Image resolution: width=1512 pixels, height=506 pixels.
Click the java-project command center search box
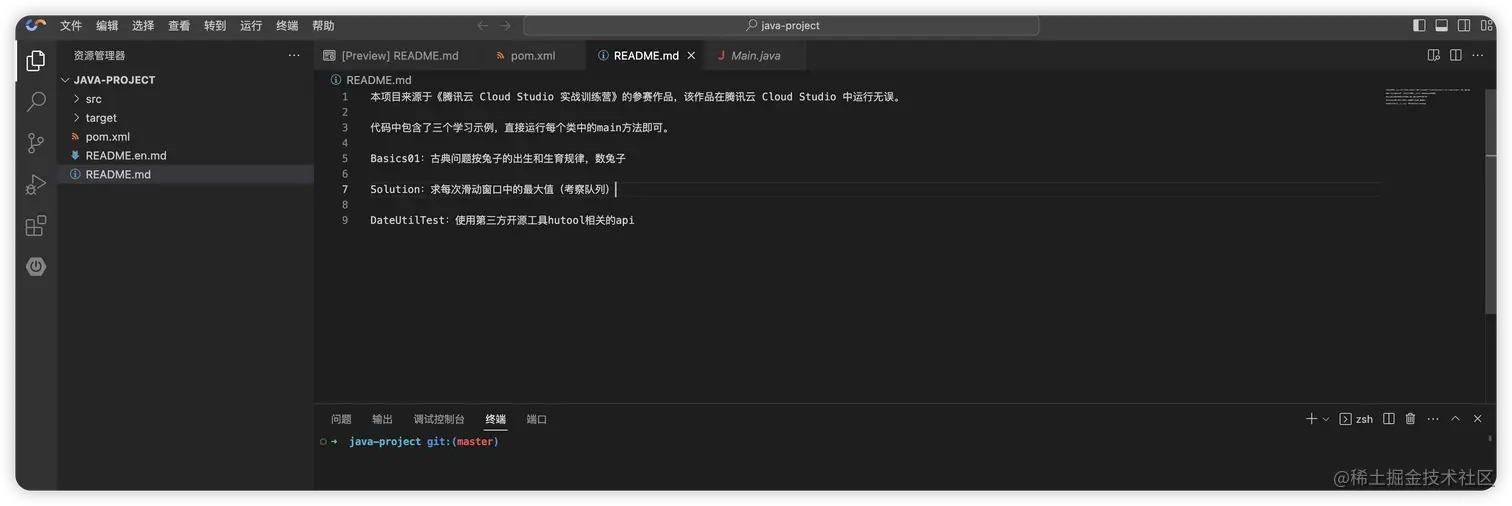[x=781, y=25]
